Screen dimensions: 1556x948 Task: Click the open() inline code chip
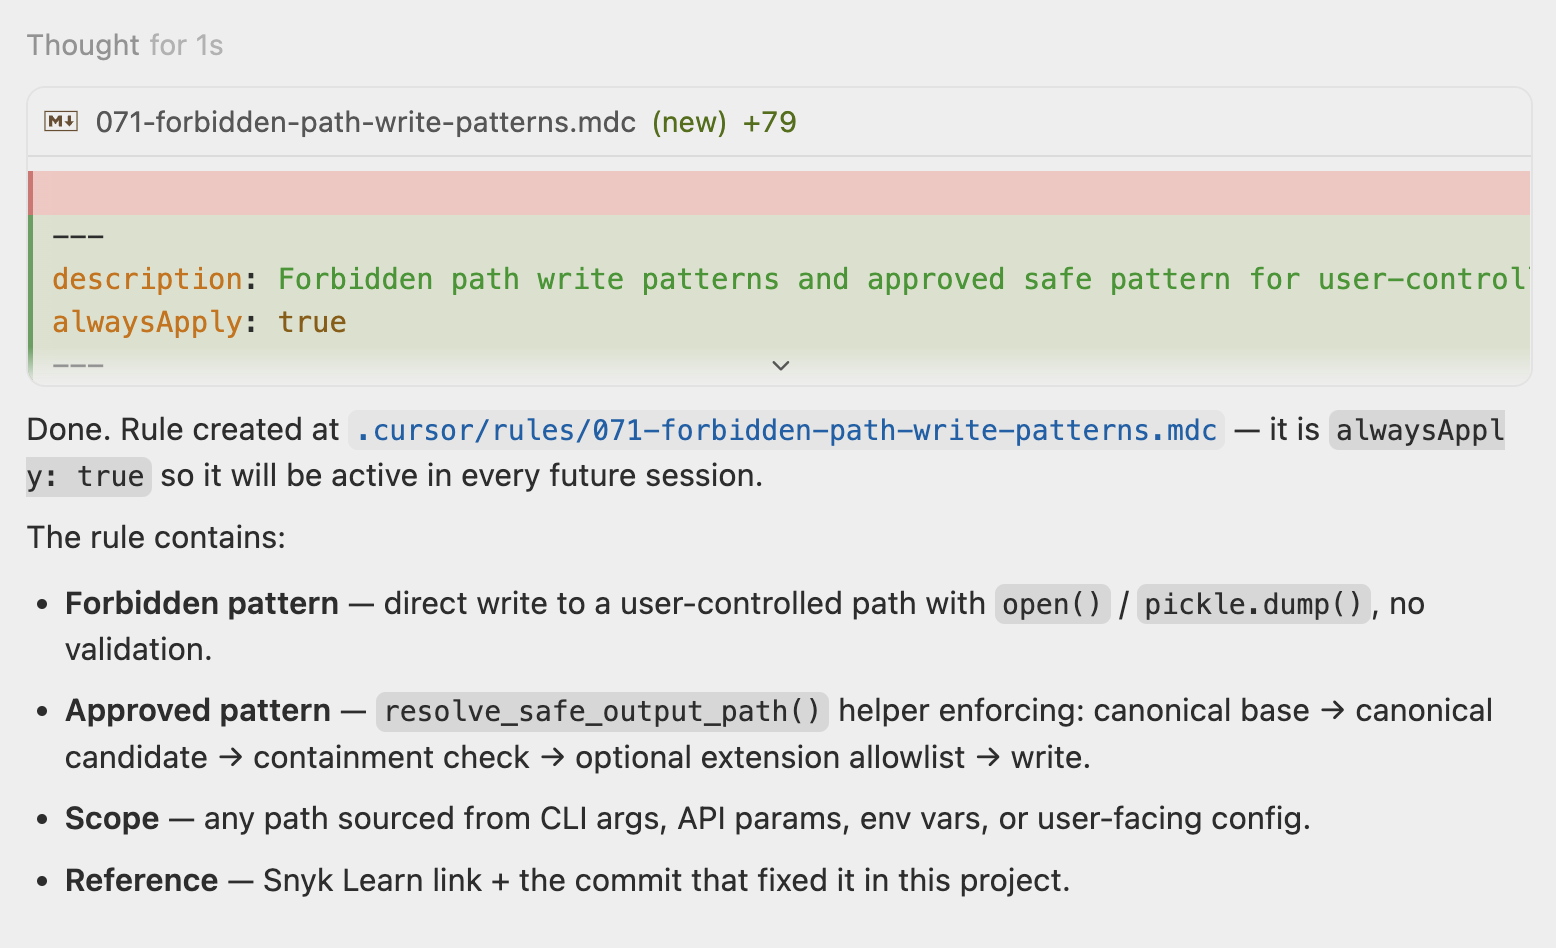coord(1051,603)
